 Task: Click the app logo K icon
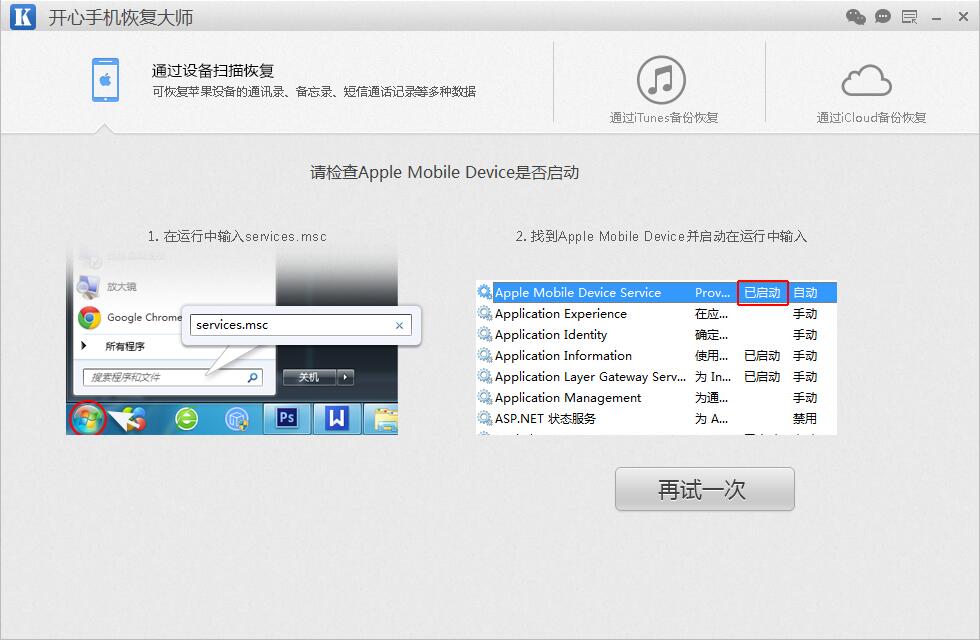[23, 17]
